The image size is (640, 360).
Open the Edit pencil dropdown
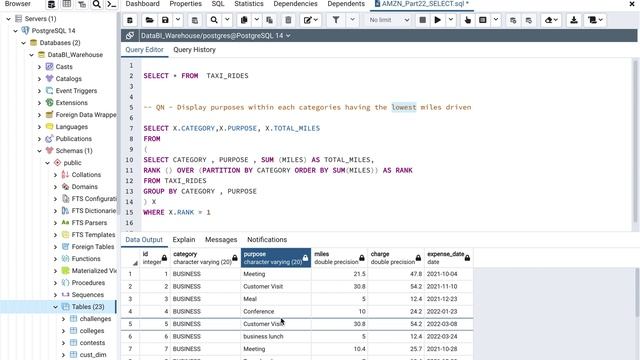311,20
